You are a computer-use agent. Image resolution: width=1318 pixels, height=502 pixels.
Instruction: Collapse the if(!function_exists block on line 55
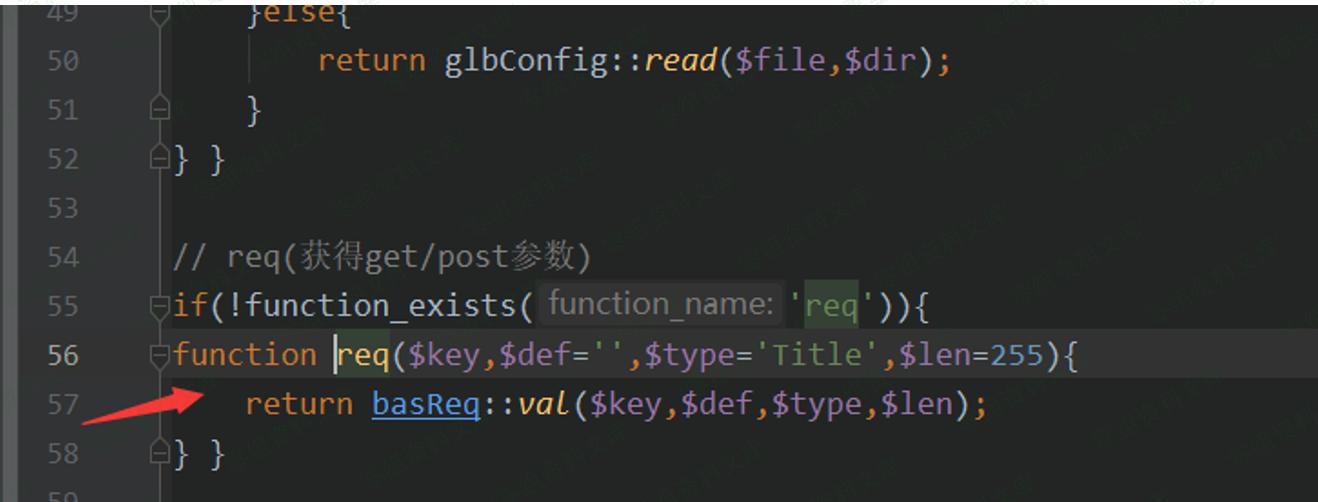click(160, 306)
